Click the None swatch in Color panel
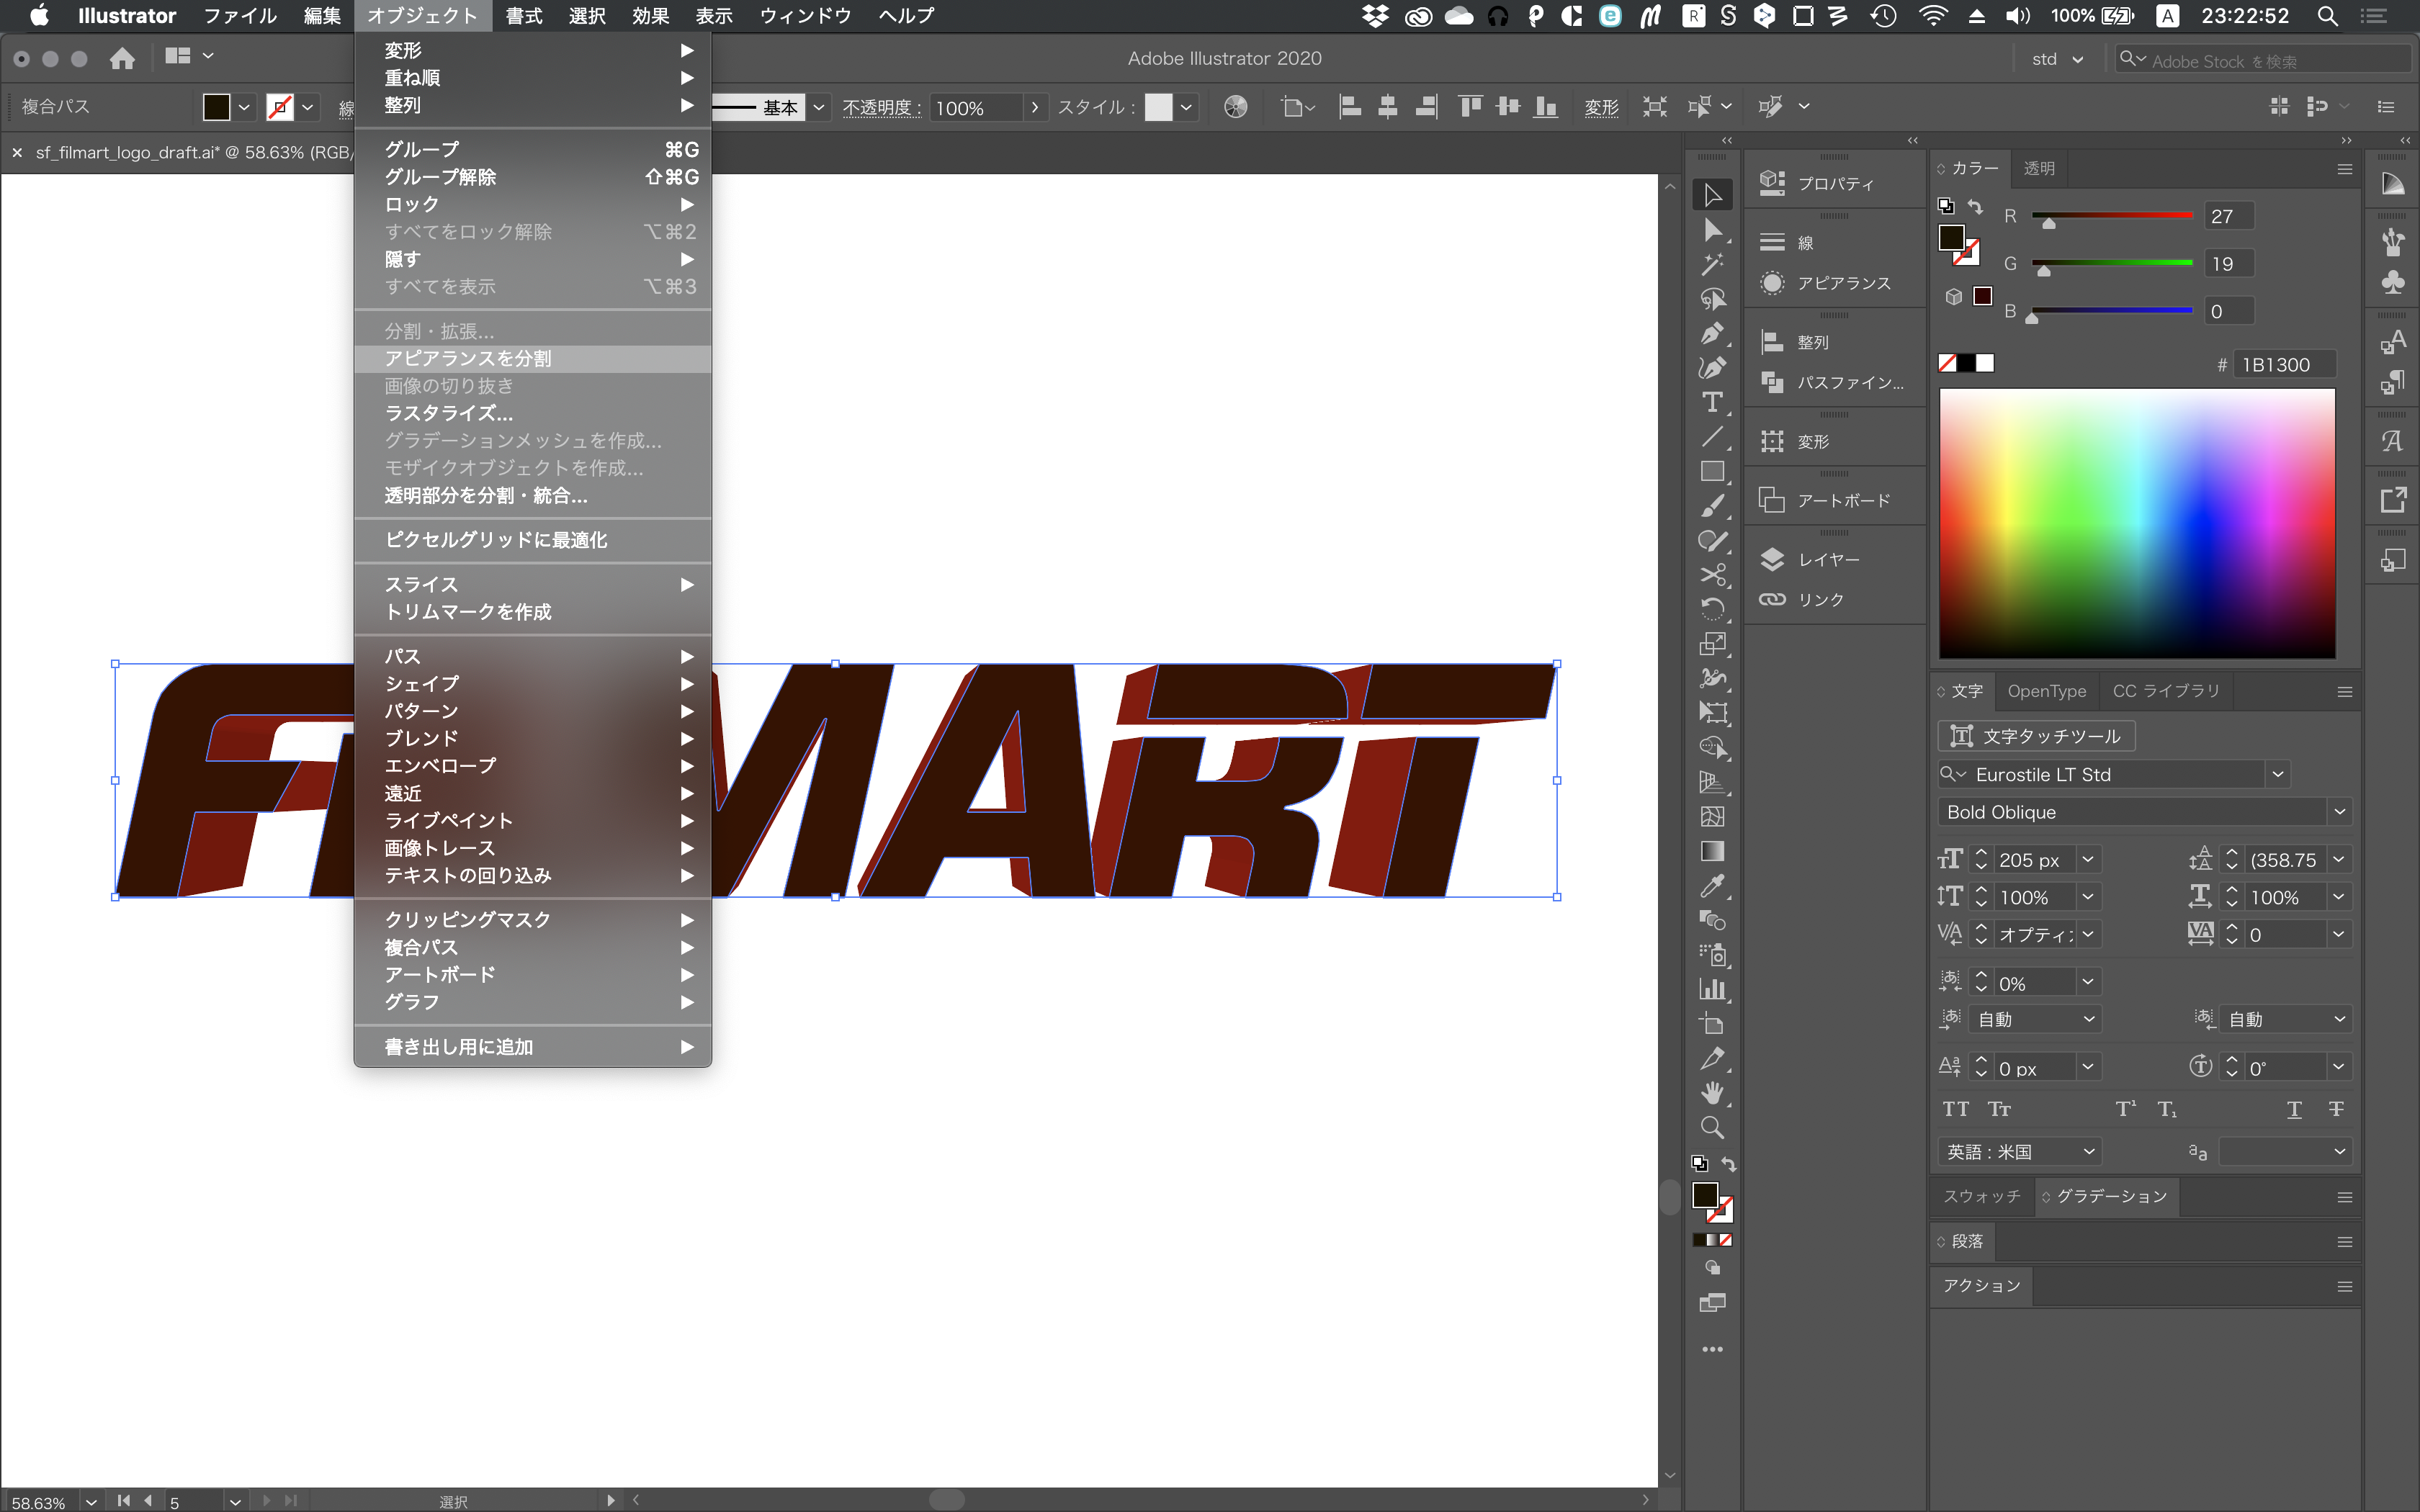The width and height of the screenshot is (2420, 1512). (x=1947, y=363)
